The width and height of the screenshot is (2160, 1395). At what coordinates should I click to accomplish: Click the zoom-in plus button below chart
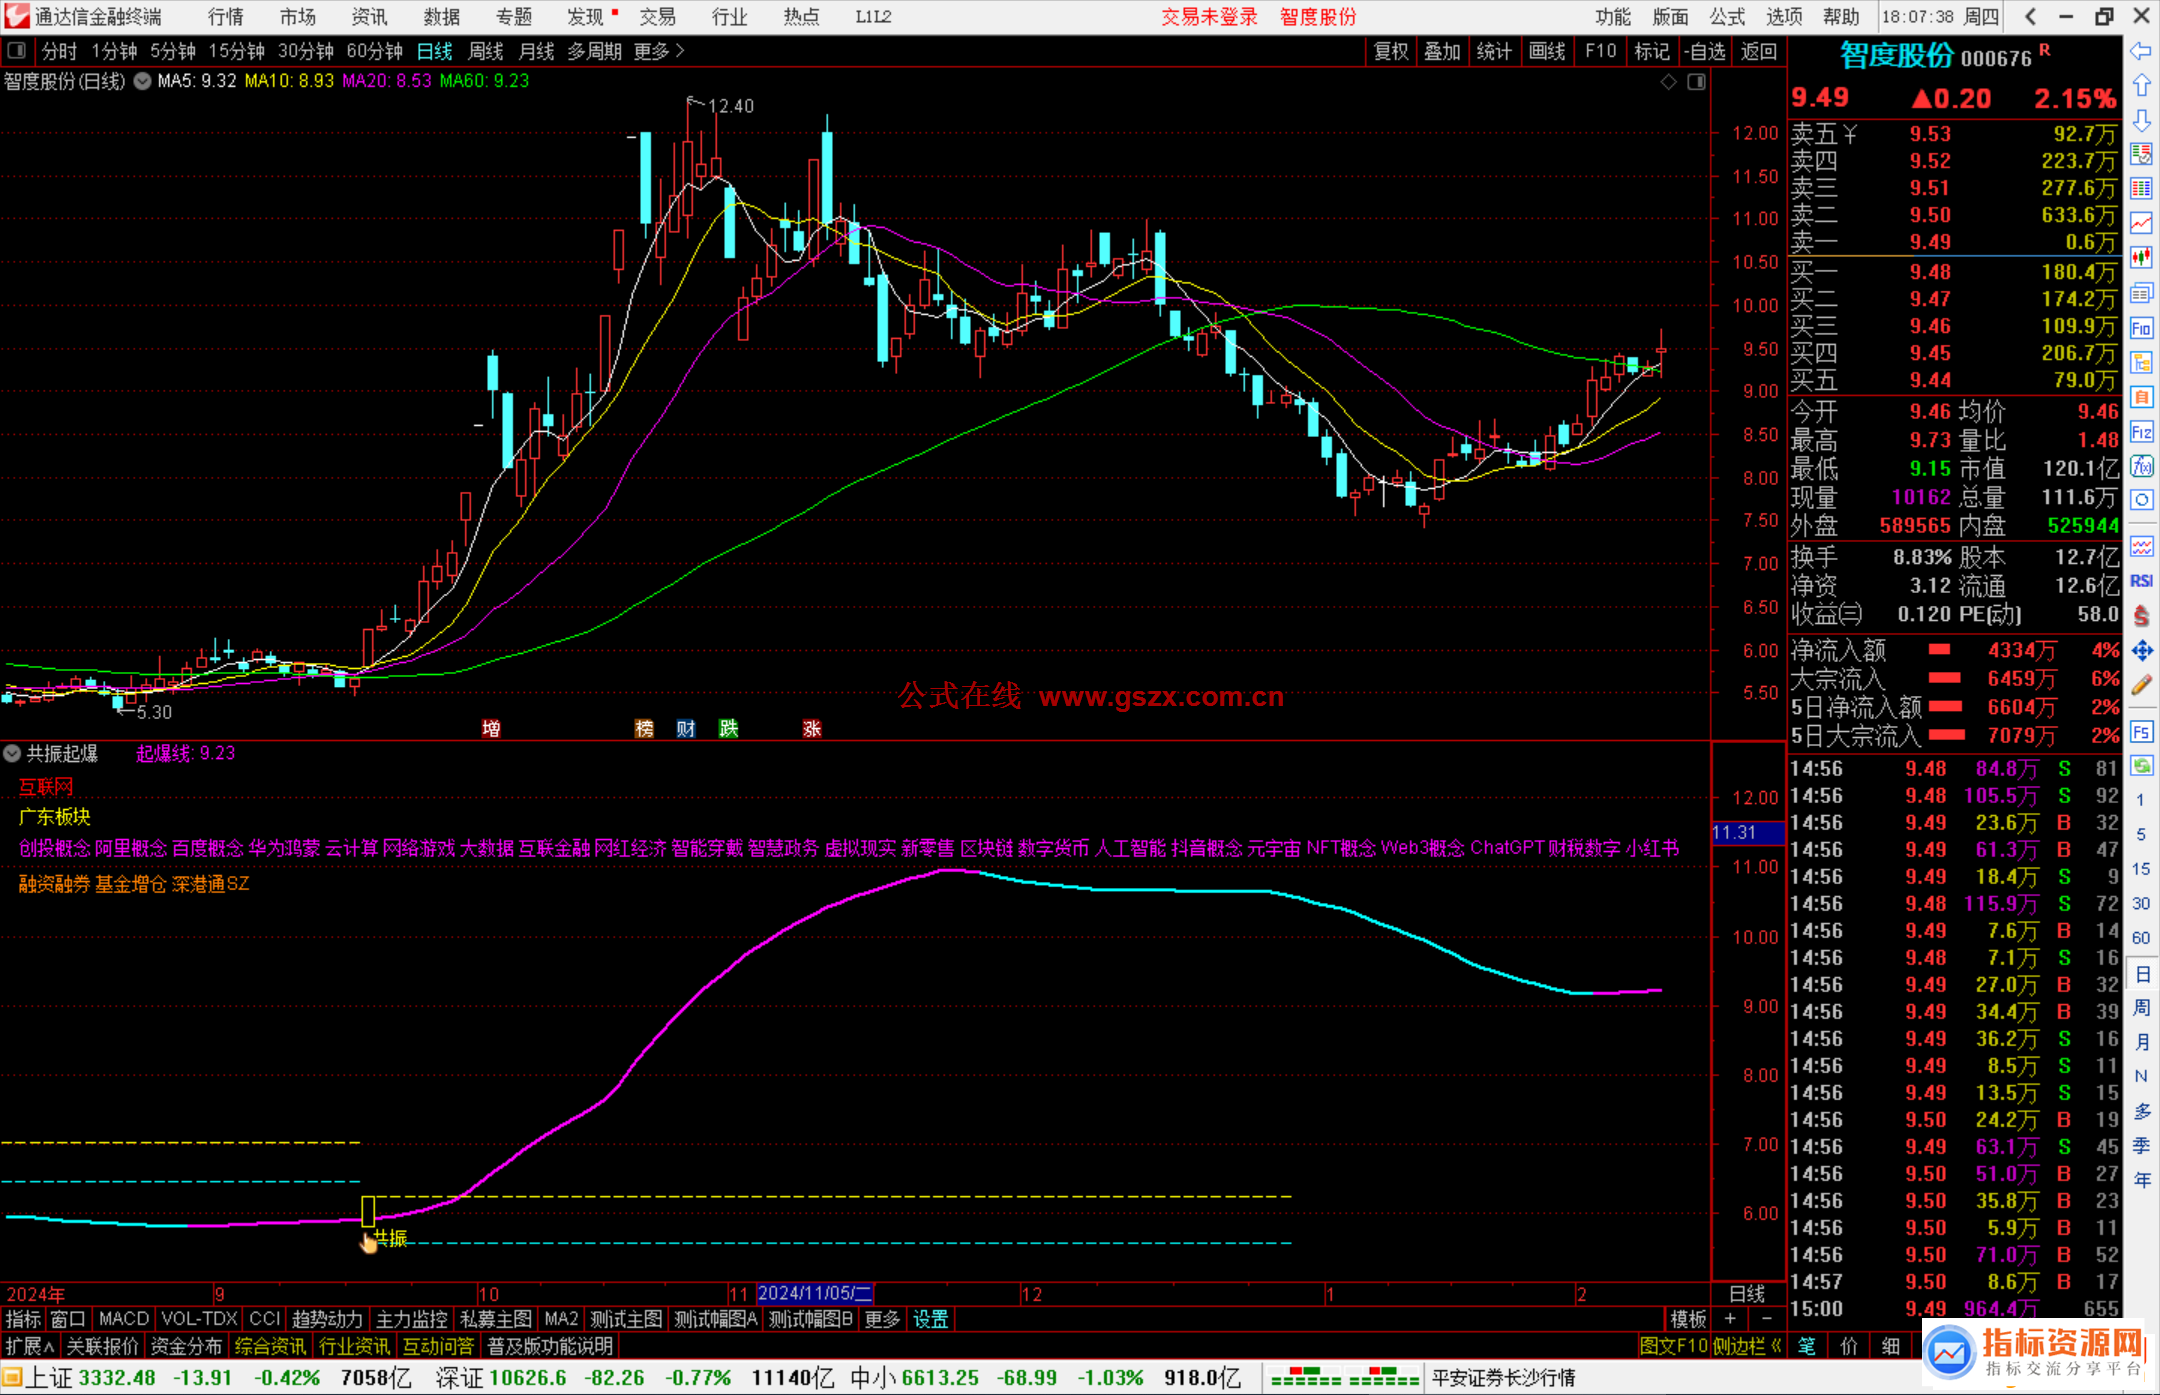tap(1730, 1319)
